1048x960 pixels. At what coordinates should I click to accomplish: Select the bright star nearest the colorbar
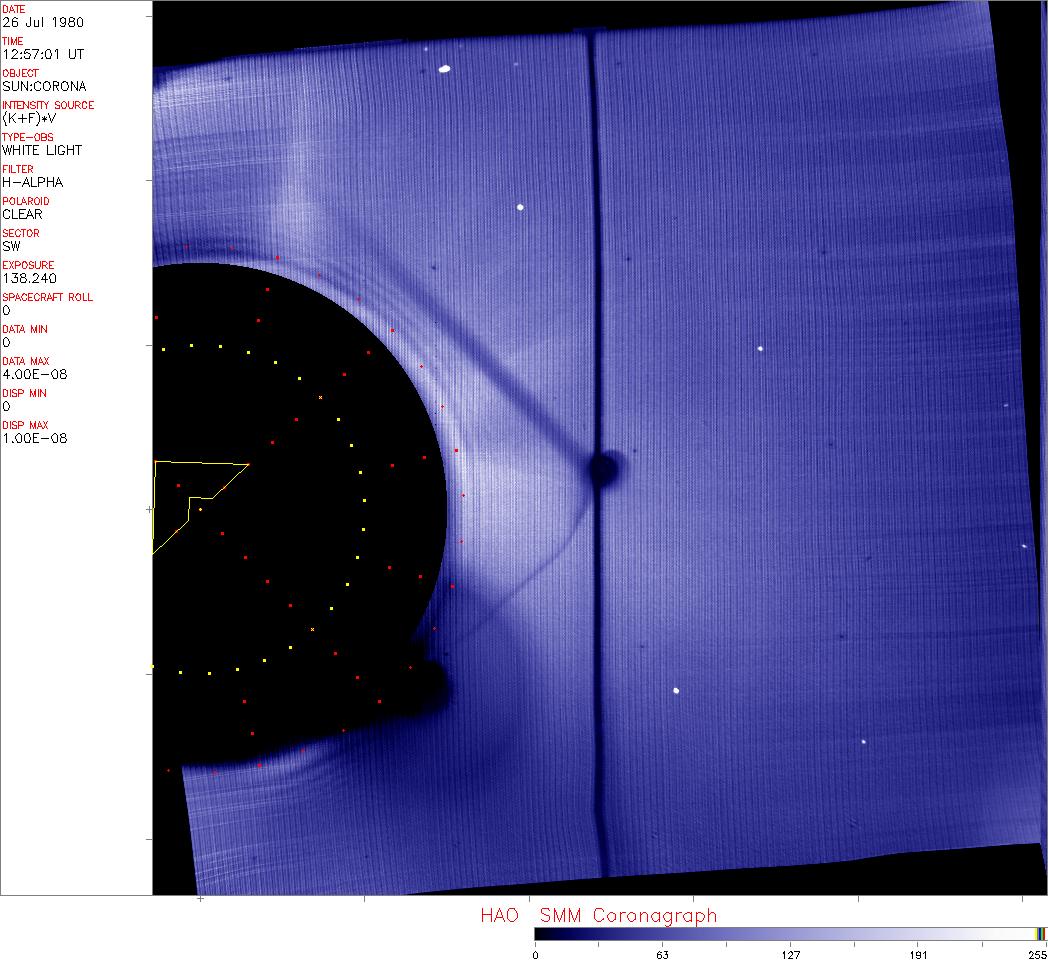click(x=864, y=742)
